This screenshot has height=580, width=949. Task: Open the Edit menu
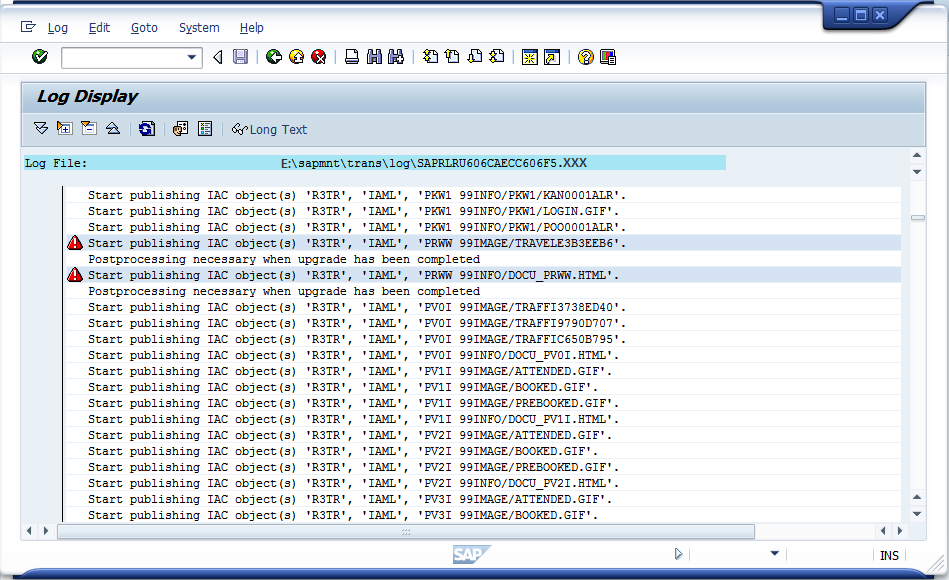(x=99, y=28)
